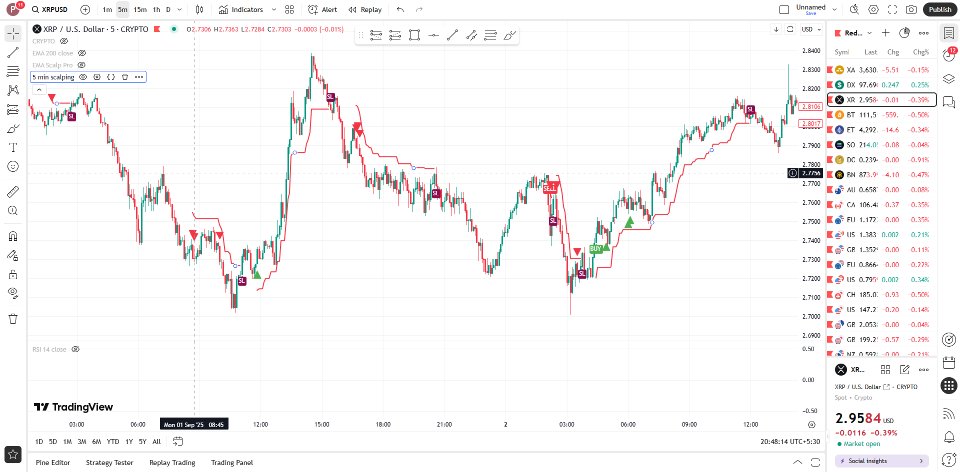Open the indicator templates grid icon
Image resolution: width=960 pixels, height=472 pixels.
pyautogui.click(x=290, y=10)
